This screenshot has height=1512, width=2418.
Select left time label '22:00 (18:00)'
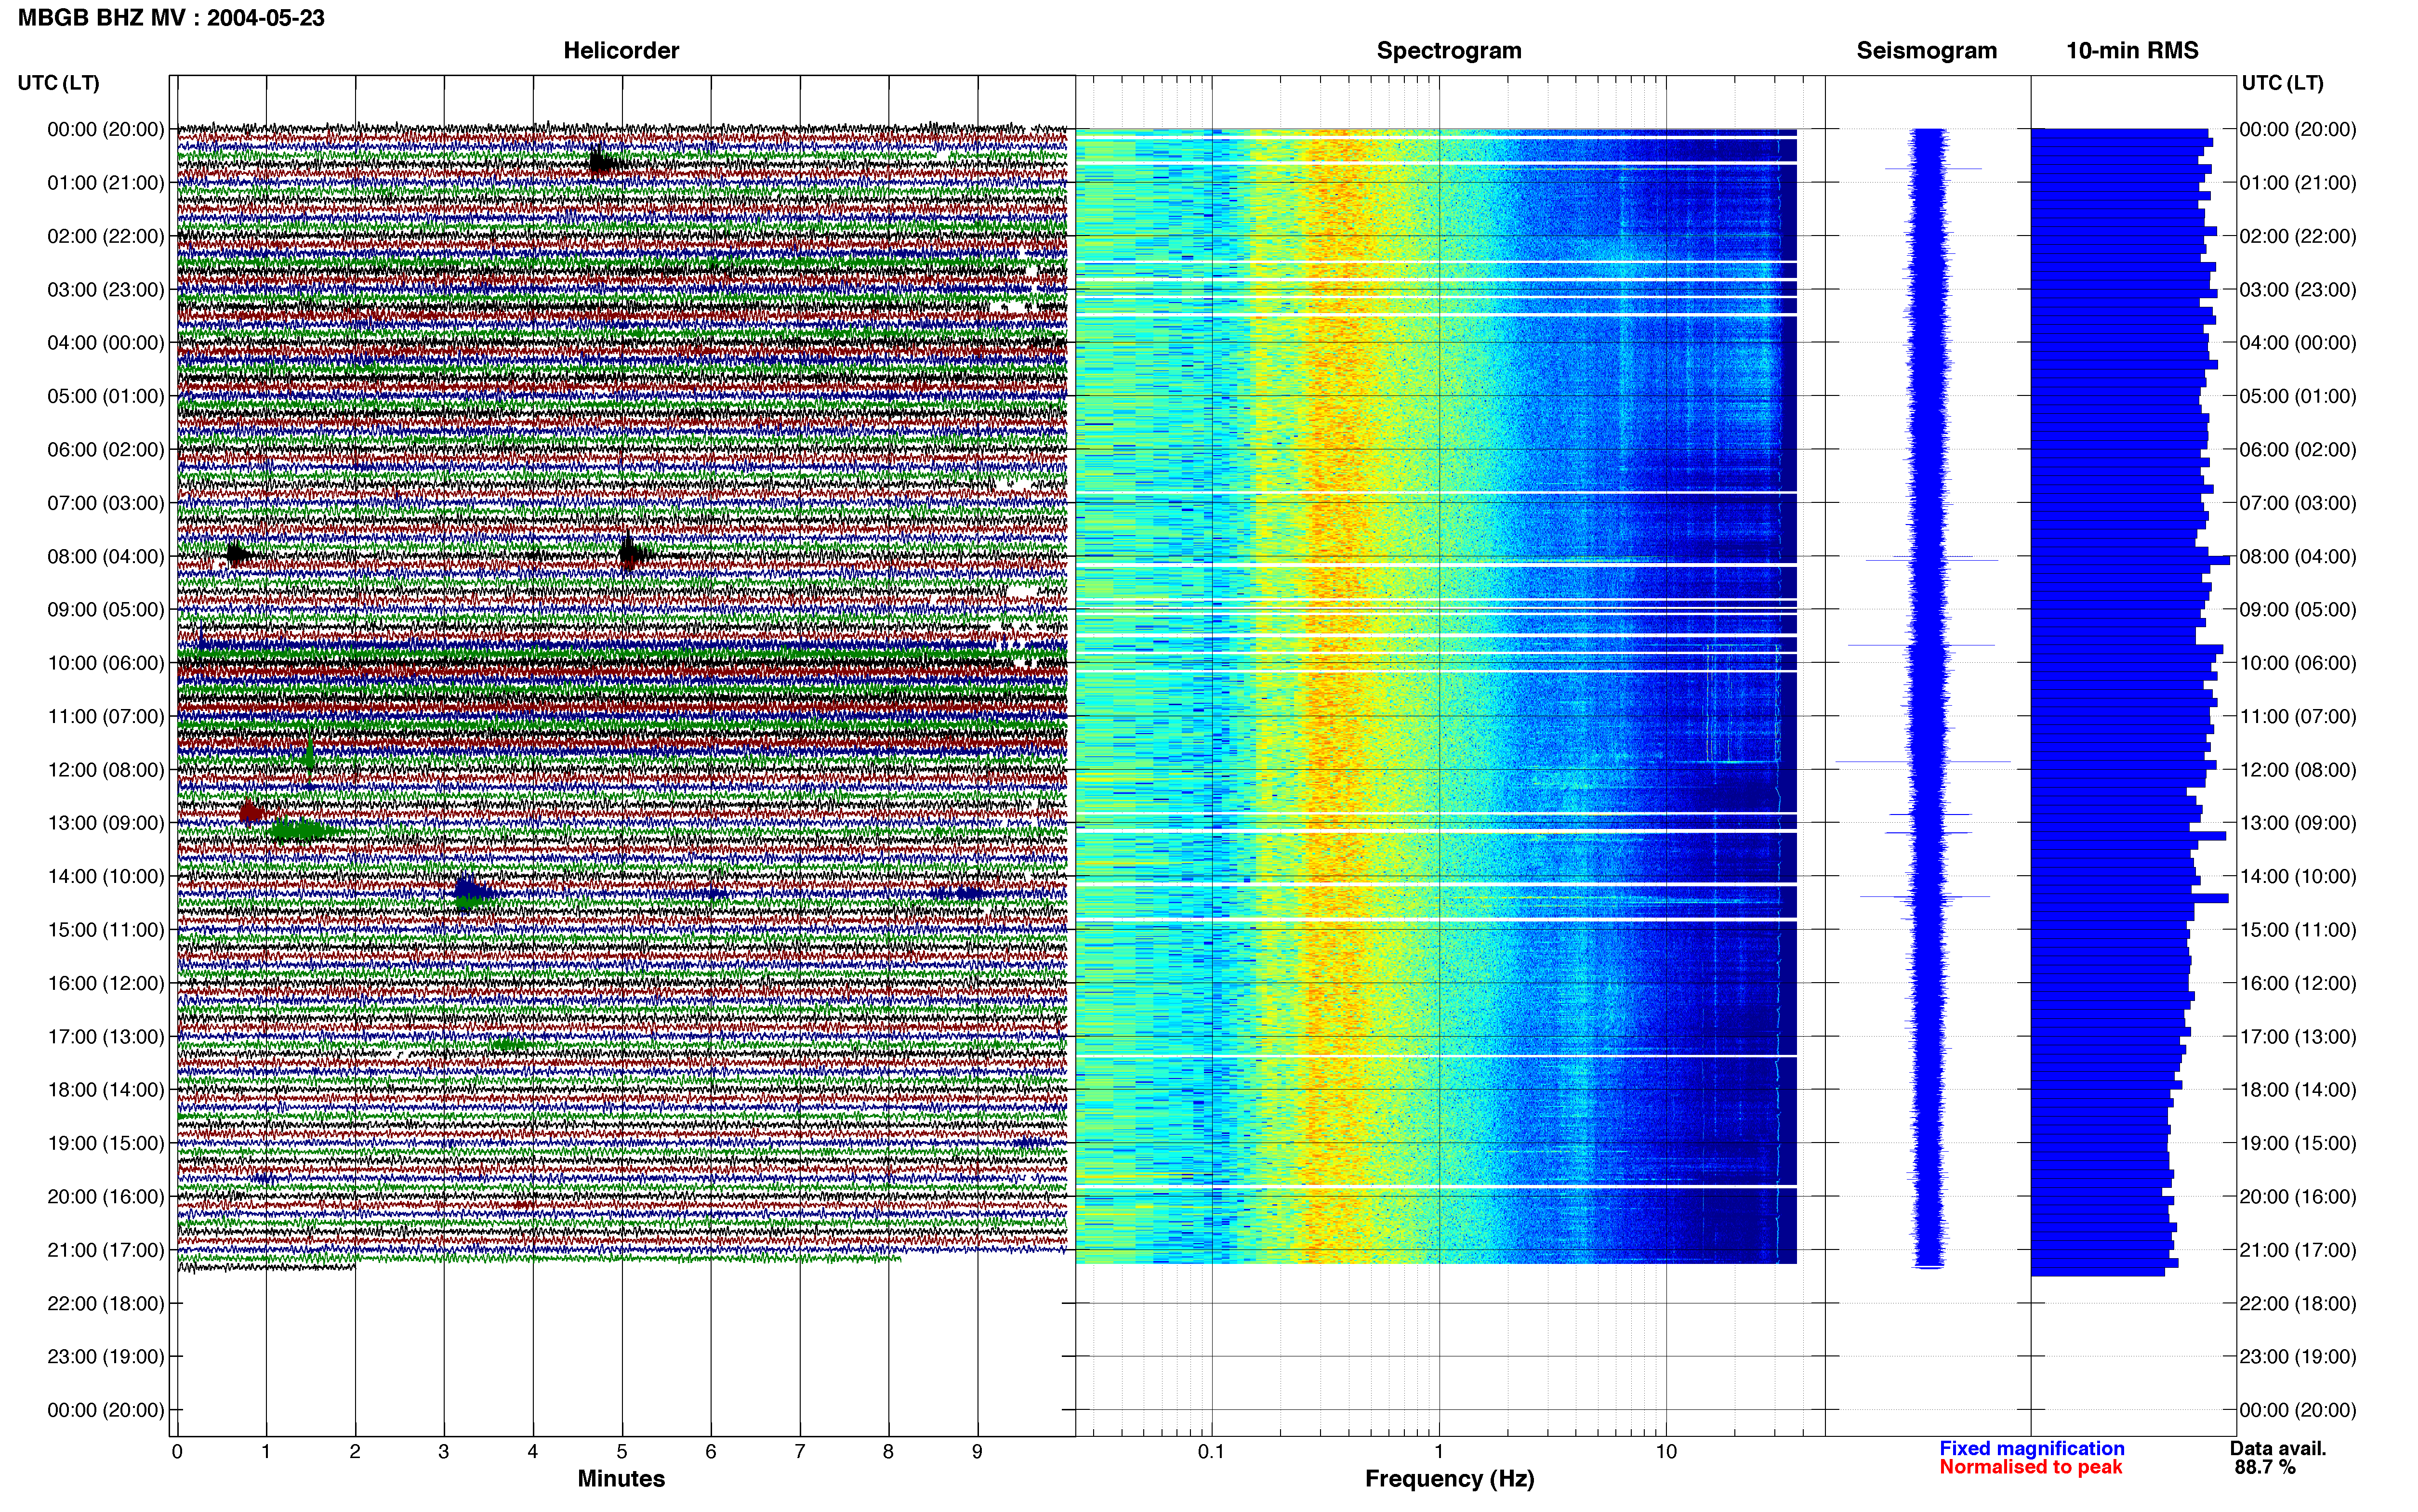106,1303
